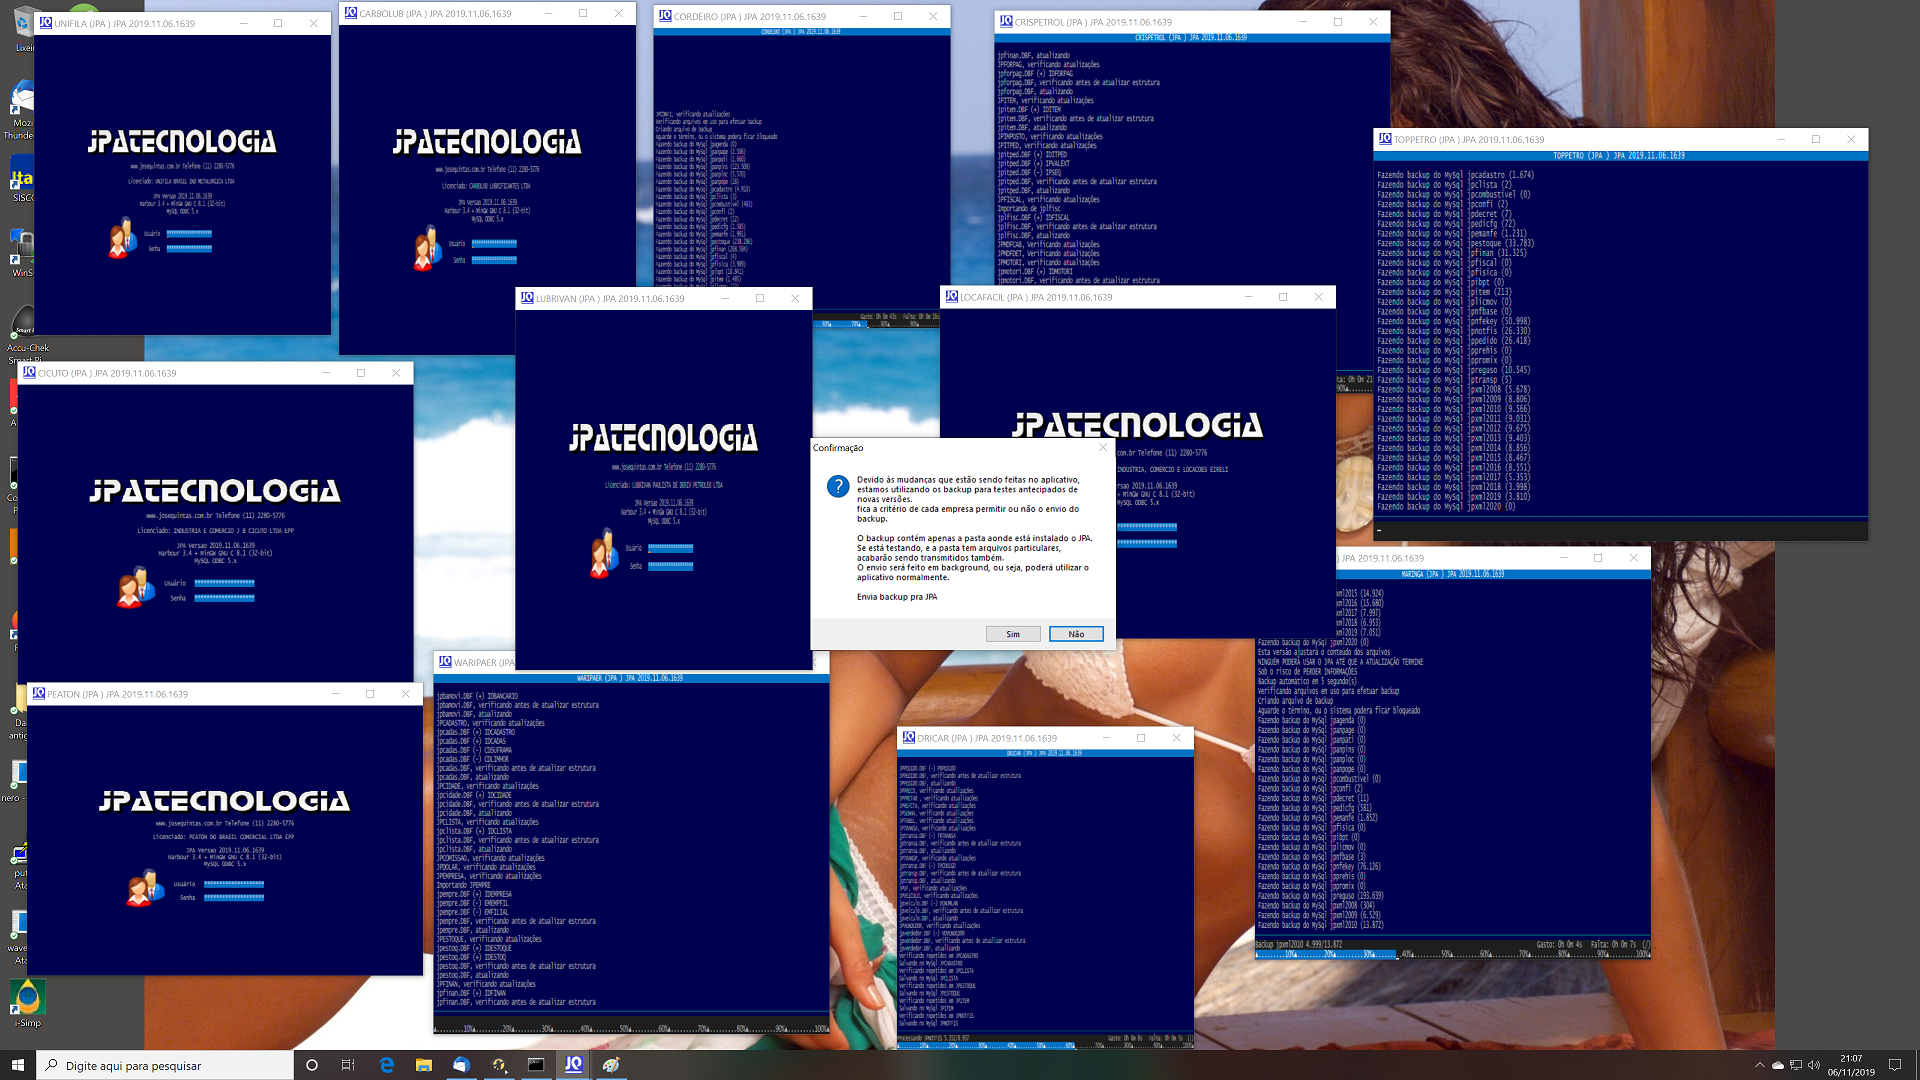Open the Action Center notifications icon
The height and width of the screenshot is (1080, 1920).
coord(1895,1065)
